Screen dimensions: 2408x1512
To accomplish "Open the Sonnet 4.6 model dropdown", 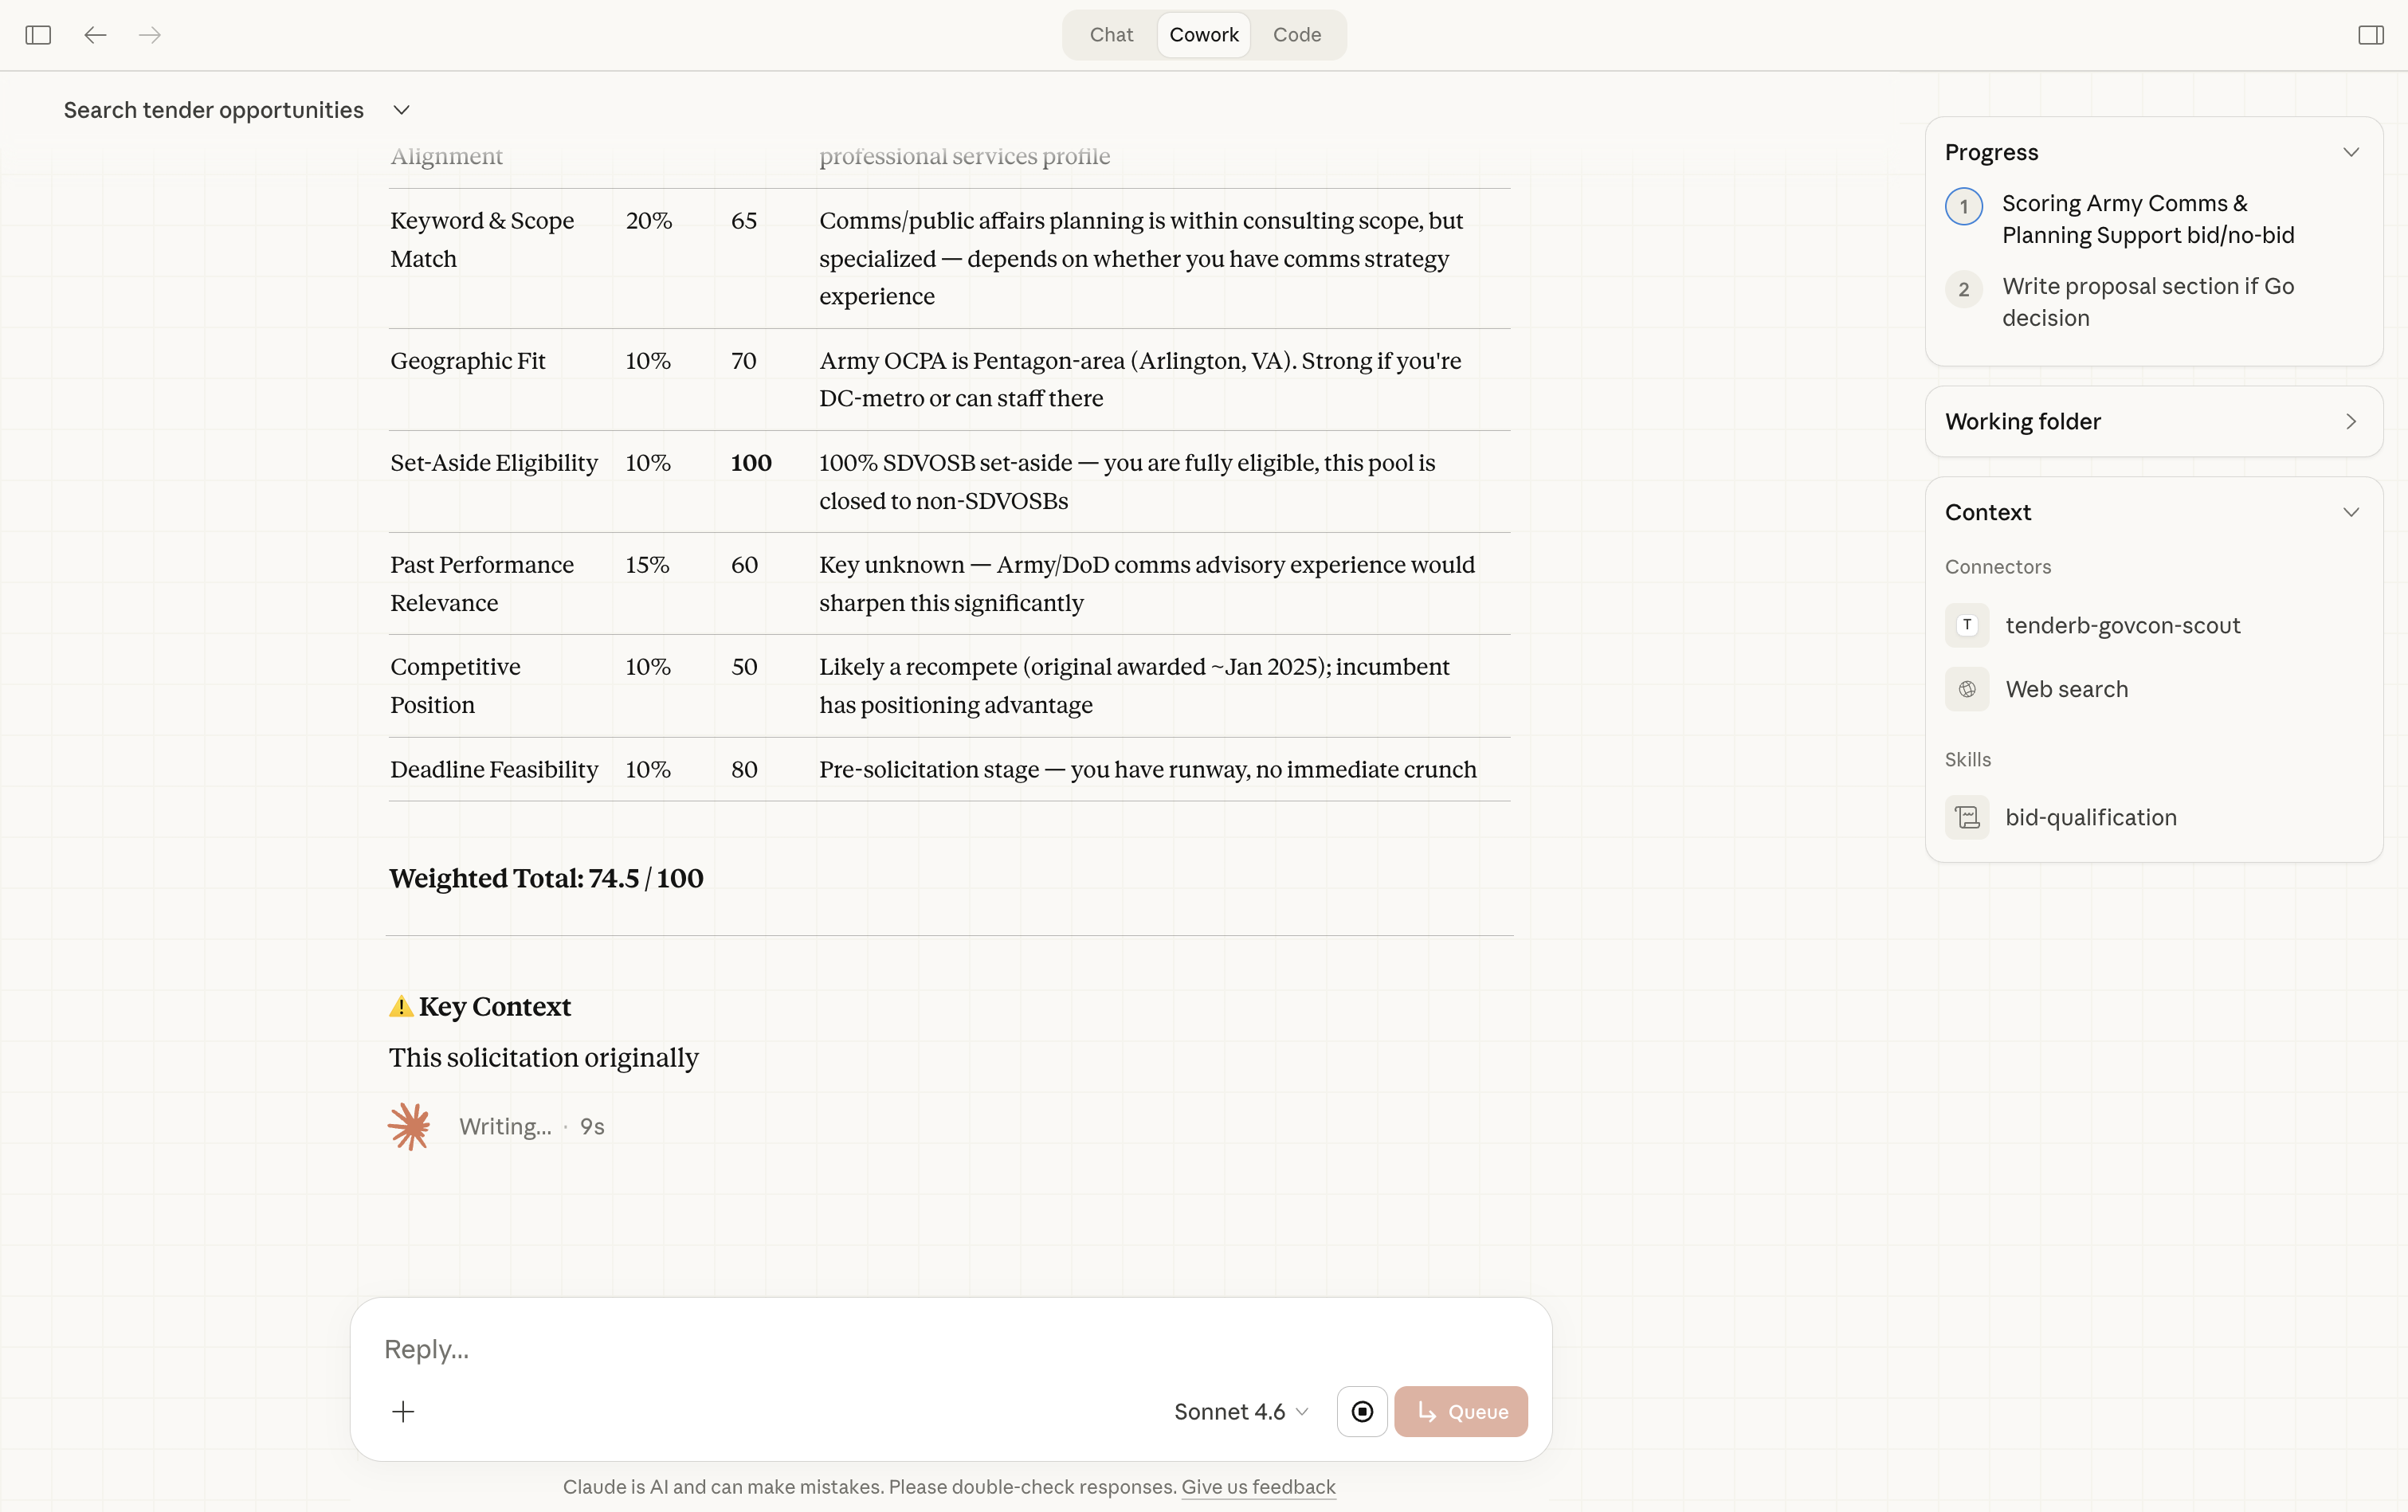I will pyautogui.click(x=1240, y=1411).
